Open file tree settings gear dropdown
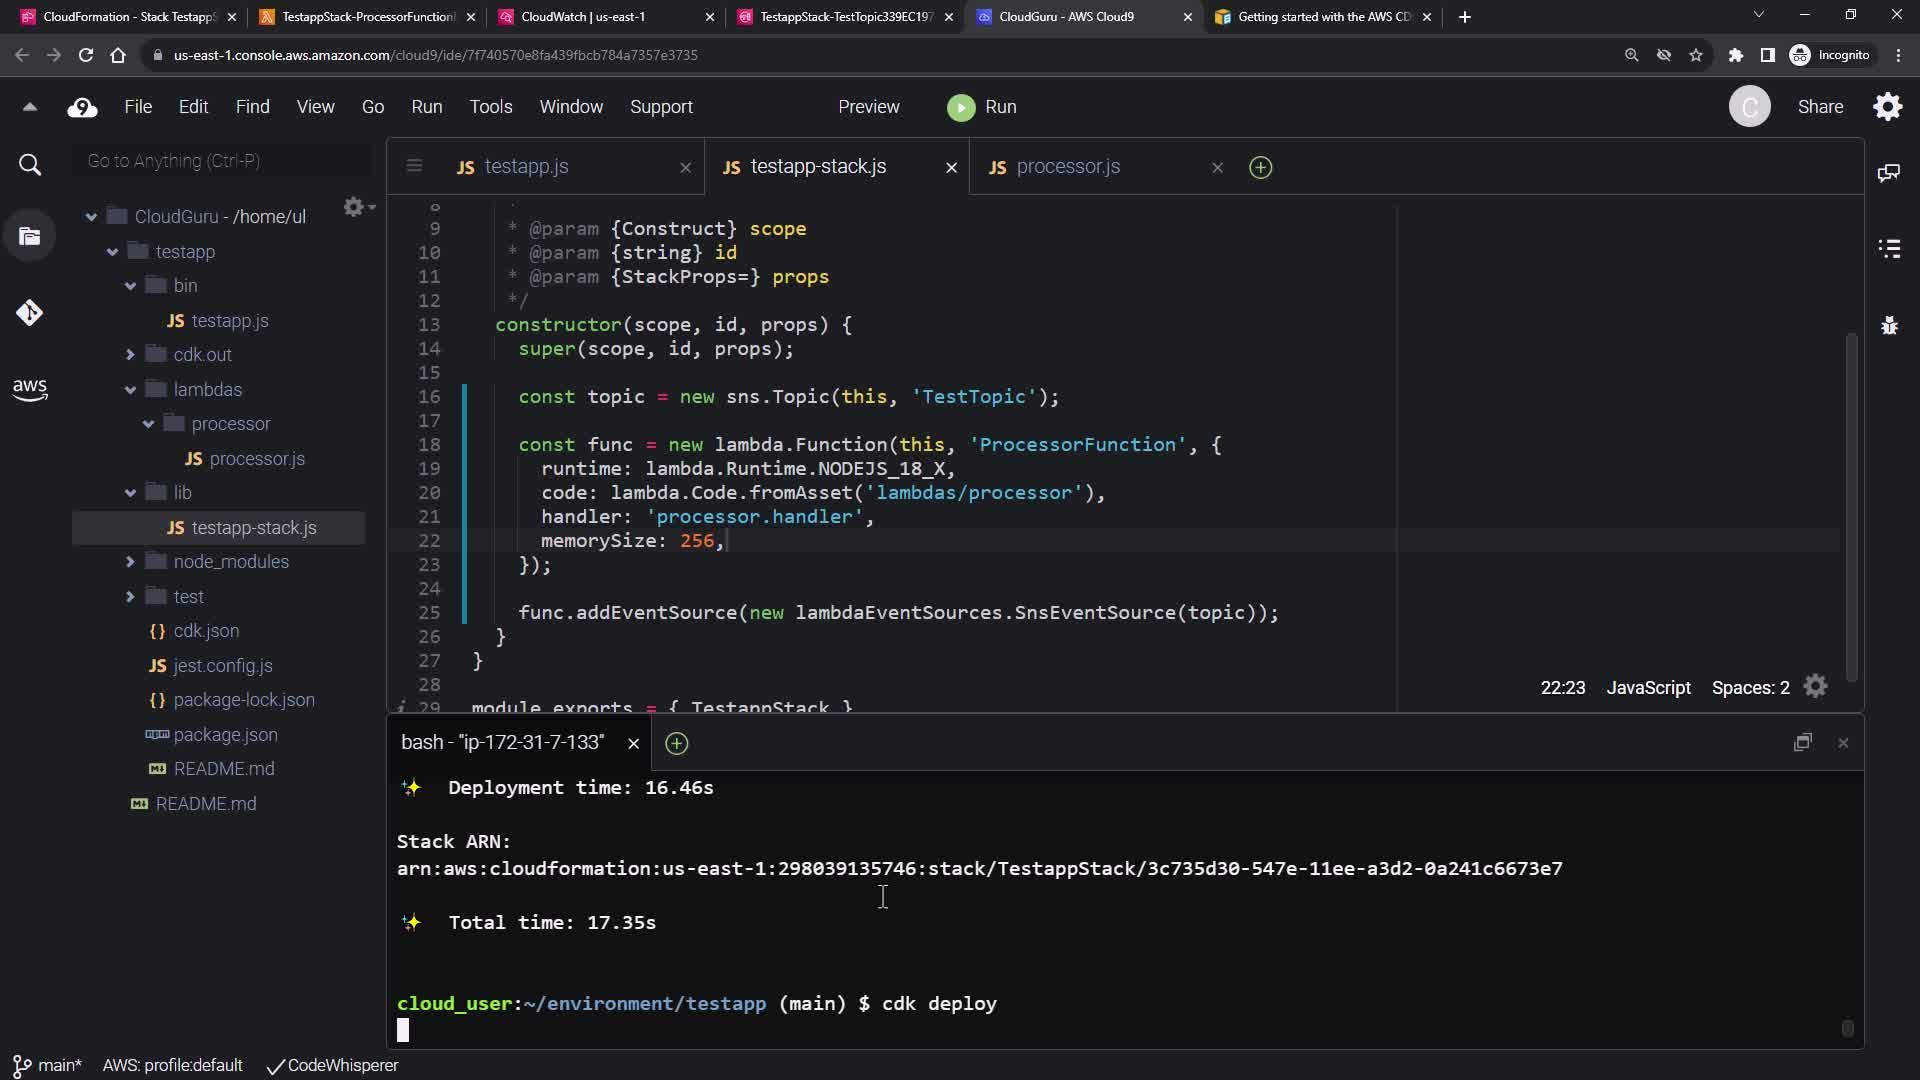1920x1080 pixels. click(x=357, y=207)
